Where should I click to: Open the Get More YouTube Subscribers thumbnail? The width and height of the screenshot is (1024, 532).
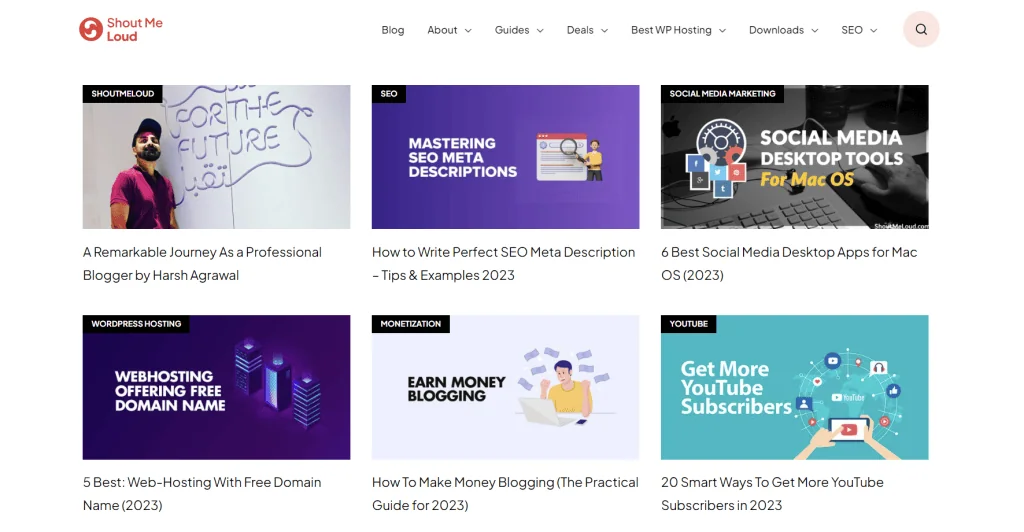[795, 387]
